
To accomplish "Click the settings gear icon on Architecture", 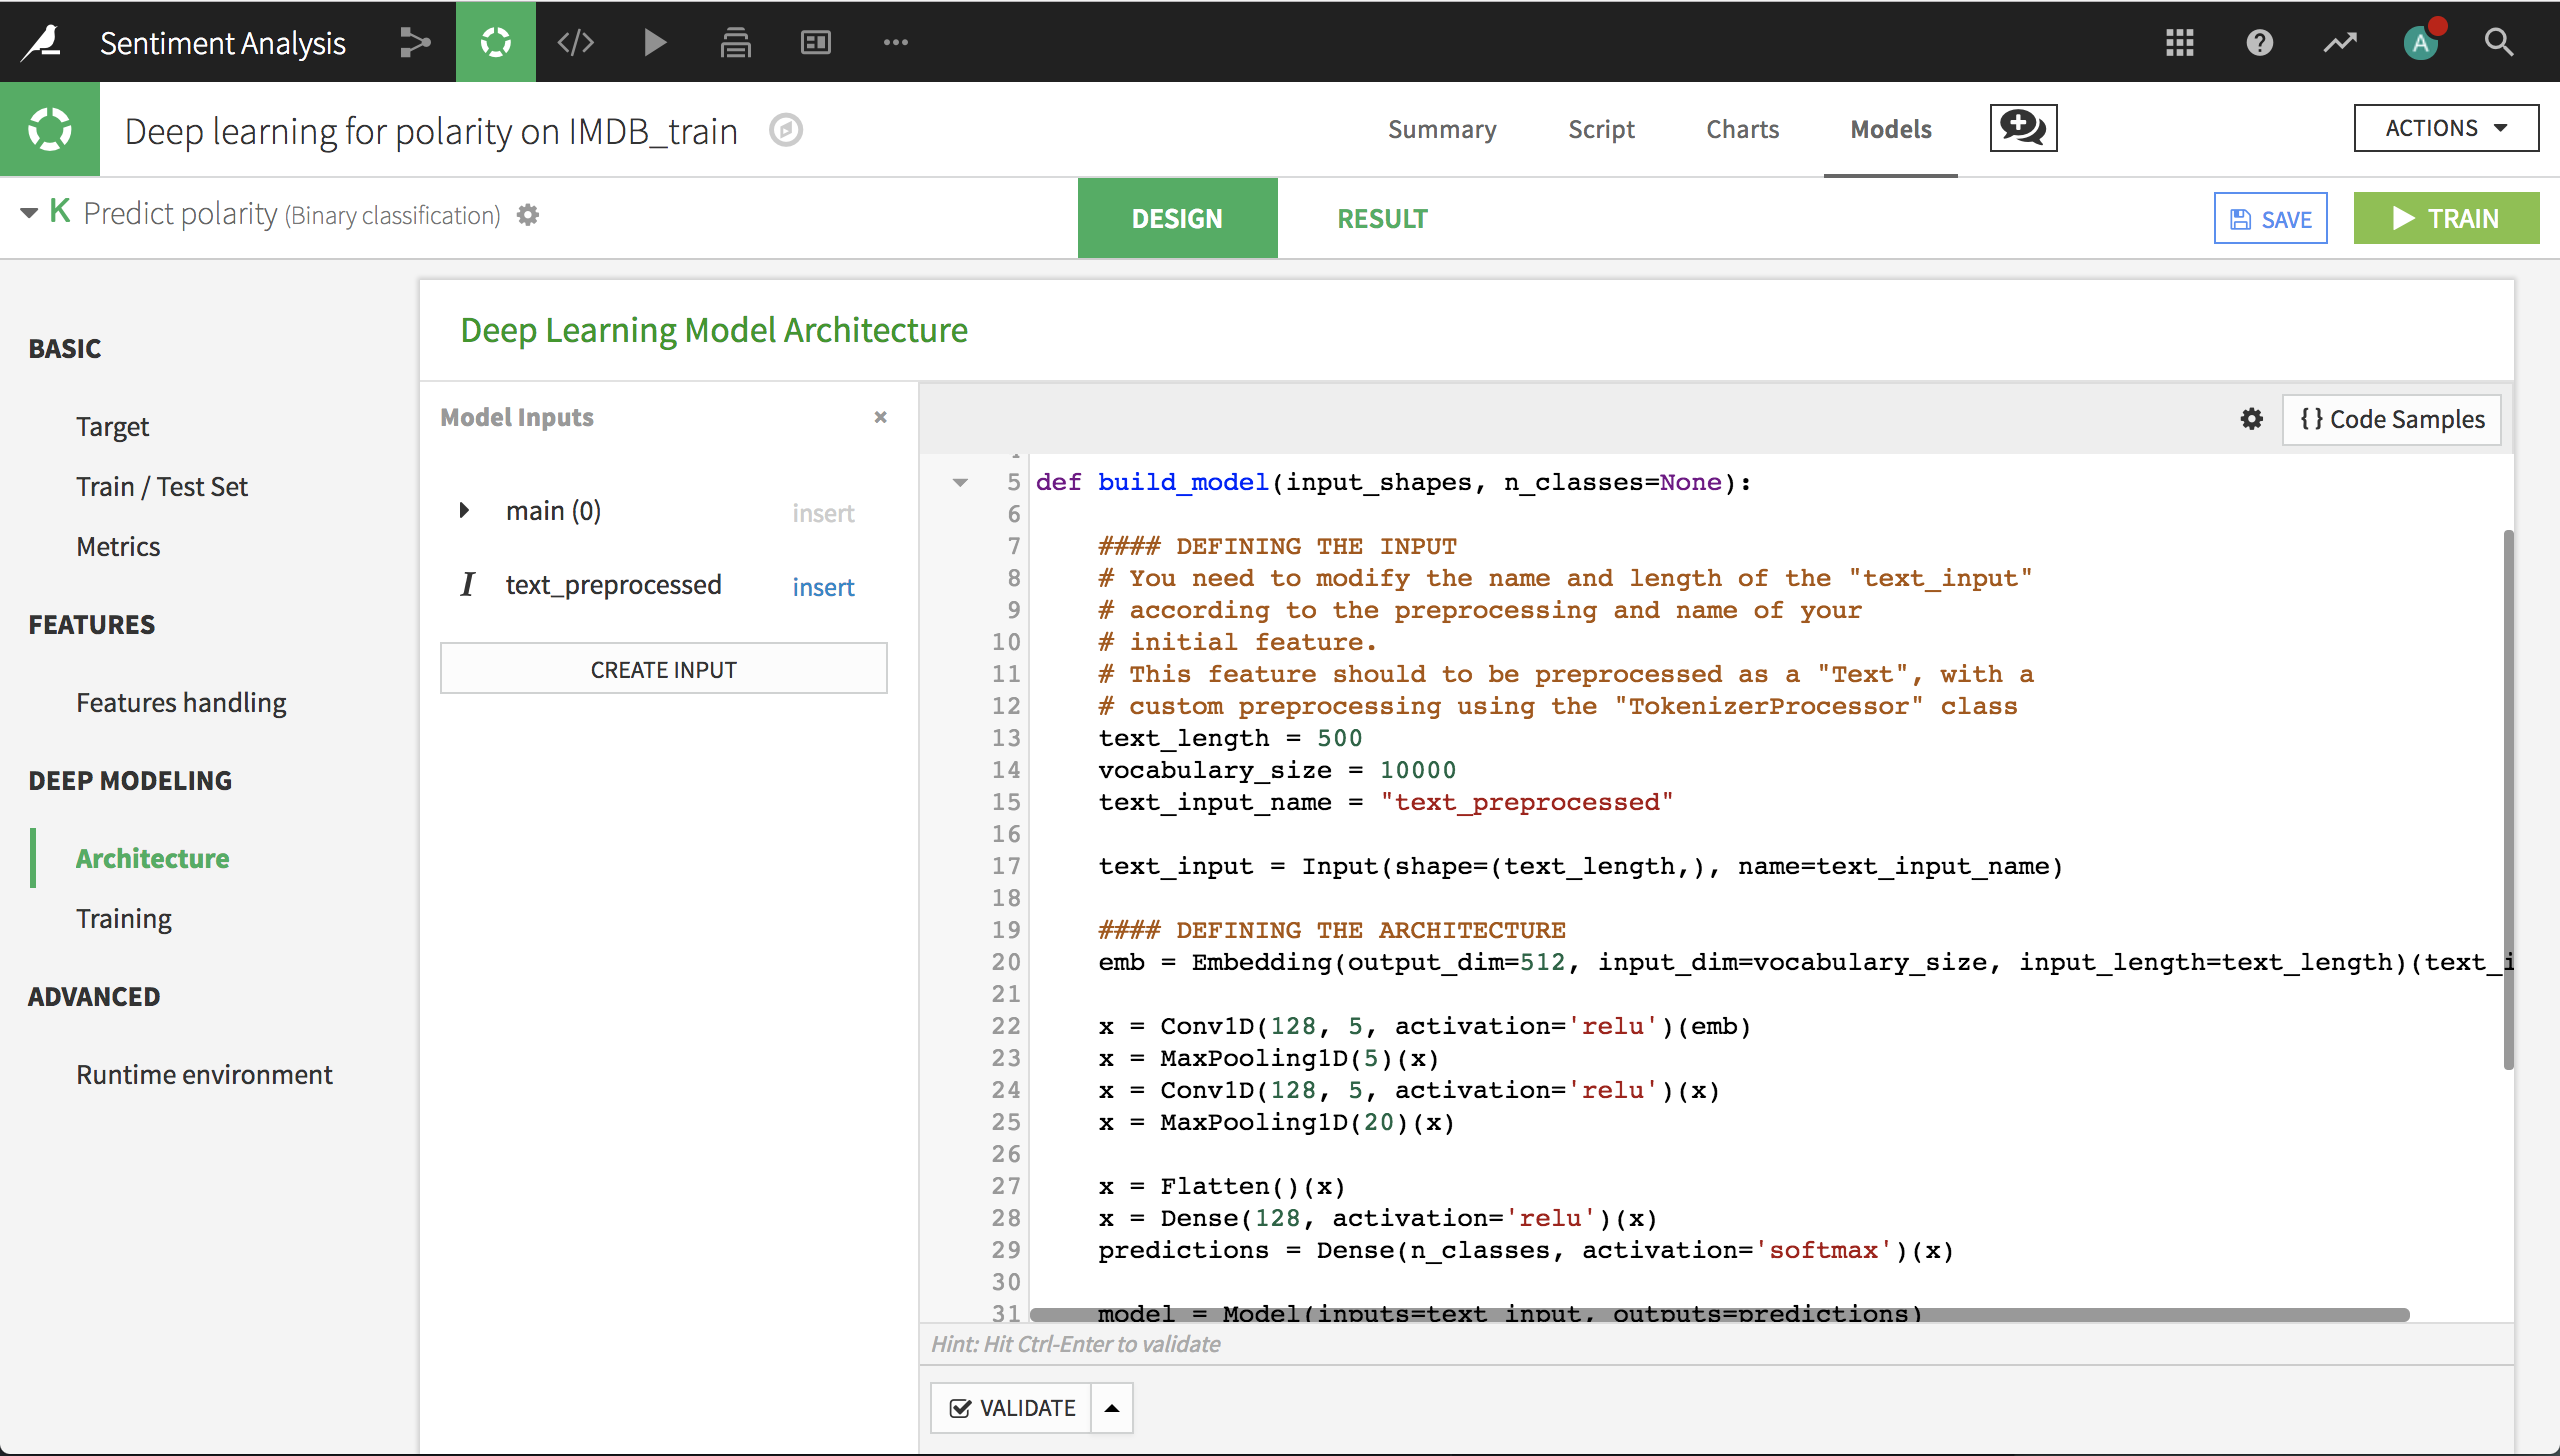I will [2249, 419].
